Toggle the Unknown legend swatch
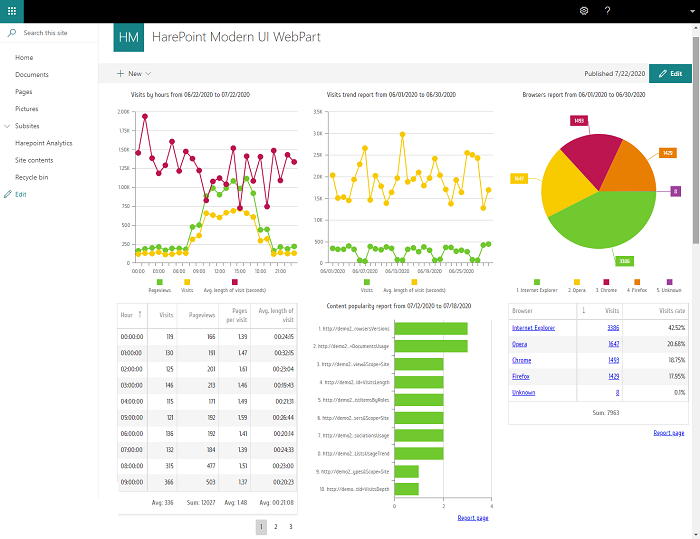Screen dimensions: 700x539 [x=669, y=282]
